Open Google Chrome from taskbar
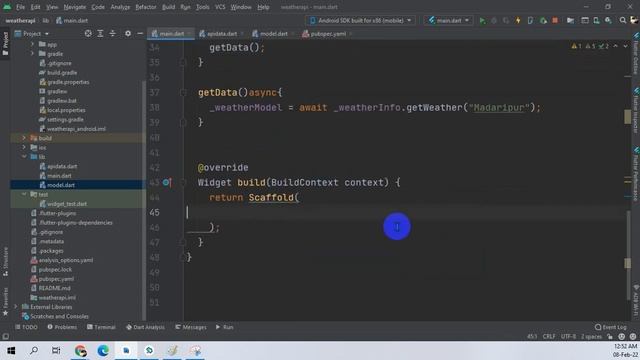Image resolution: width=640 pixels, height=360 pixels. point(80,351)
